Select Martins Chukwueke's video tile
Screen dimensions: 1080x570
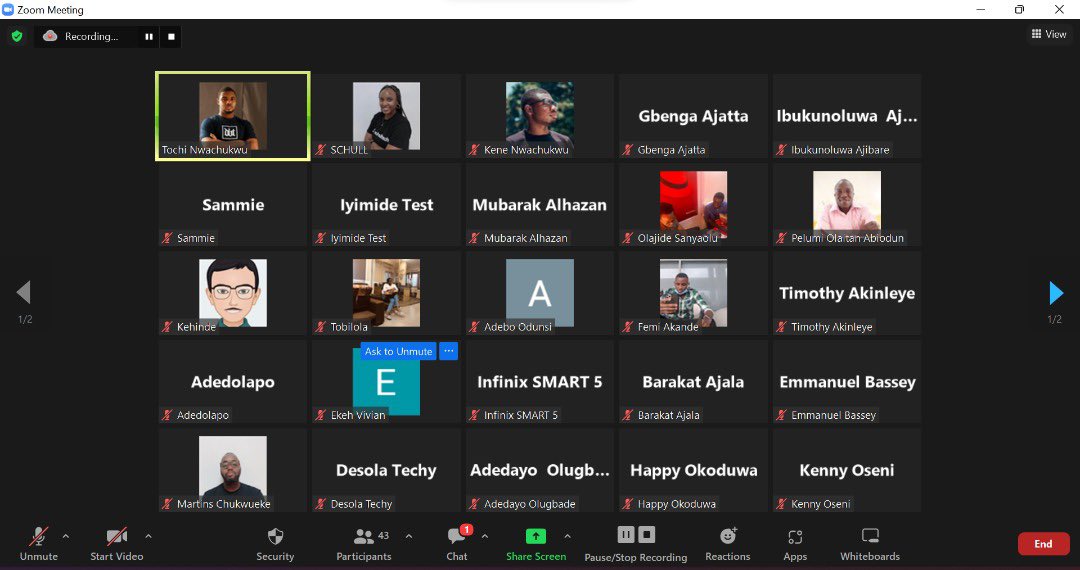click(233, 470)
